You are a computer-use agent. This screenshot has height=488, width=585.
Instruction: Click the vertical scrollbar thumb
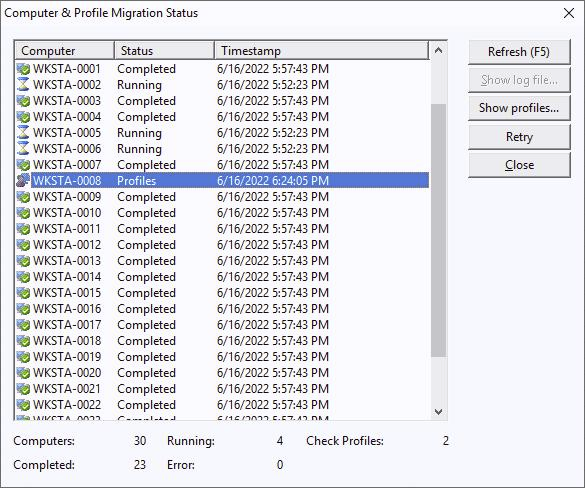tap(438, 230)
